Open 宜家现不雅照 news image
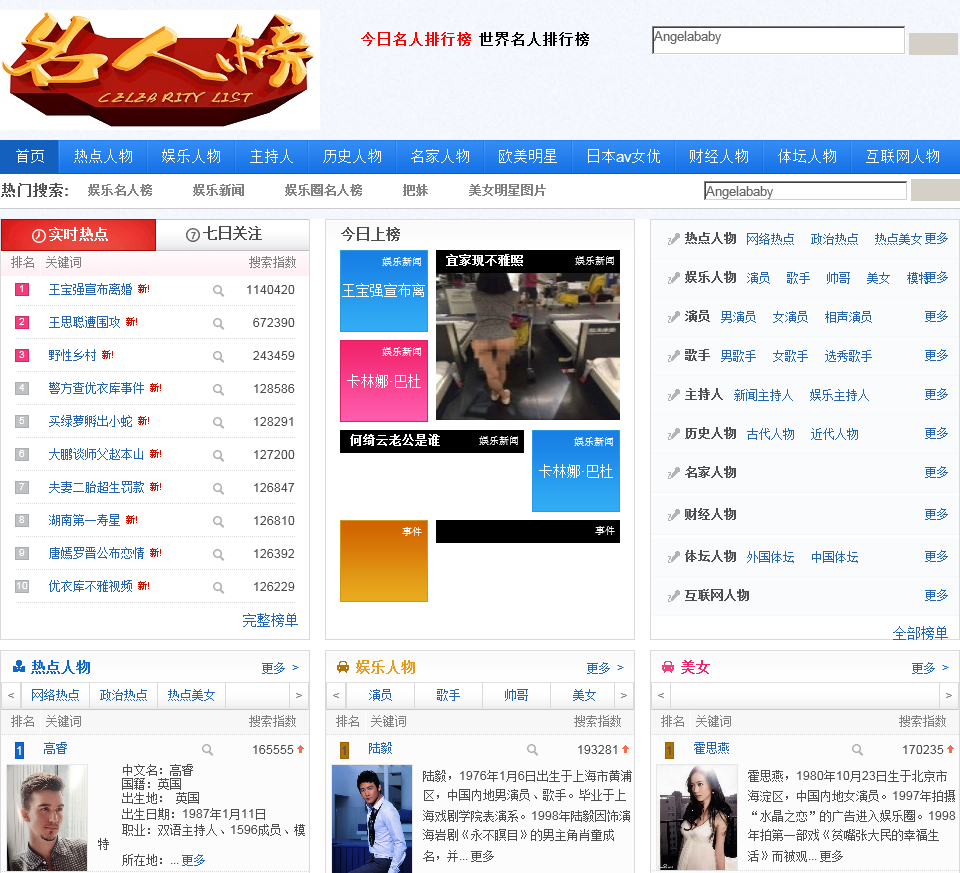Screen dimensions: 960x873 [528, 335]
